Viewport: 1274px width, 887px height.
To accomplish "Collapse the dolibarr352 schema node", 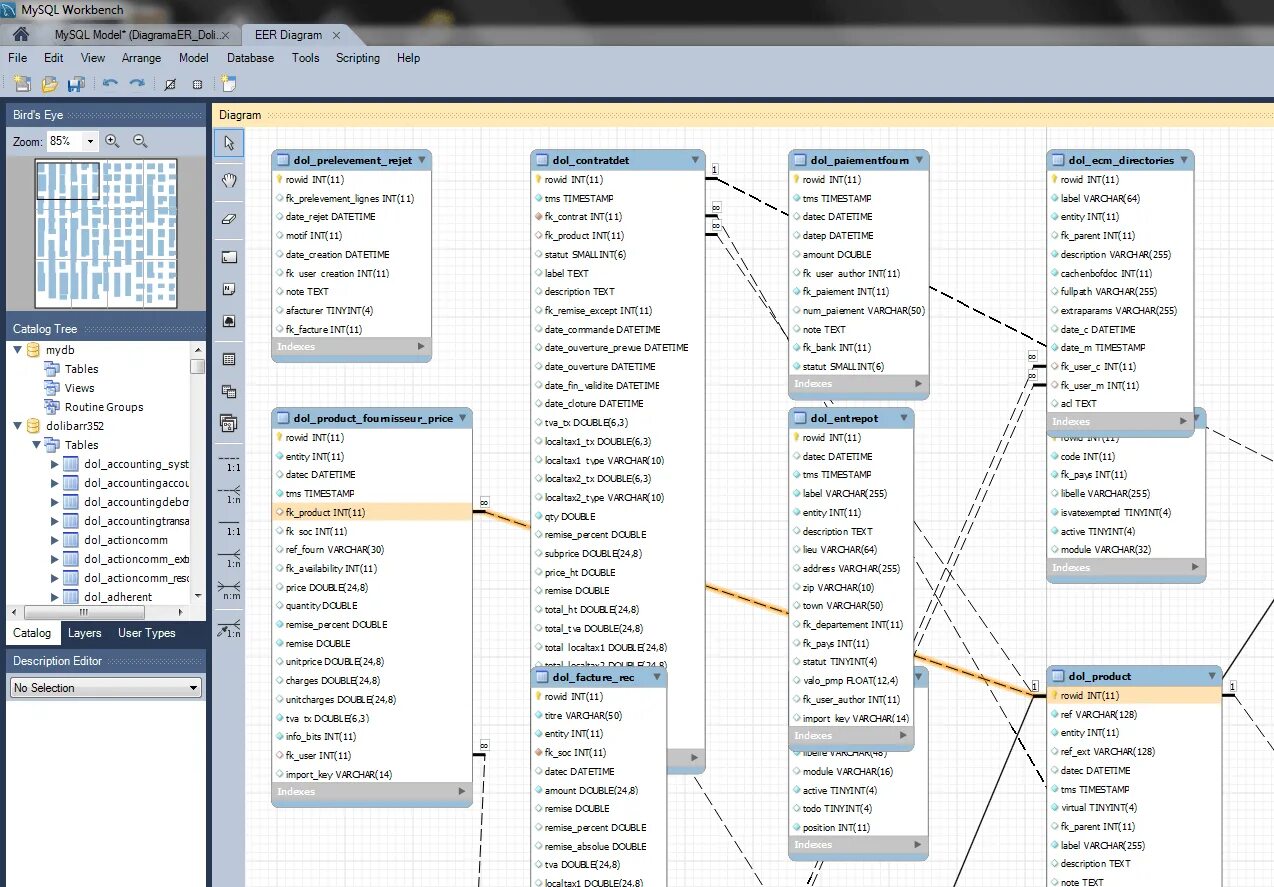I will 18,426.
